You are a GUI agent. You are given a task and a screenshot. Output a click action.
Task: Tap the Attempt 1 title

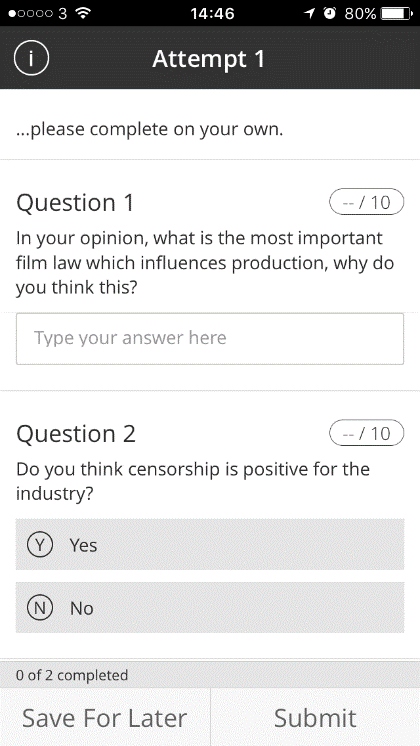click(x=208, y=59)
